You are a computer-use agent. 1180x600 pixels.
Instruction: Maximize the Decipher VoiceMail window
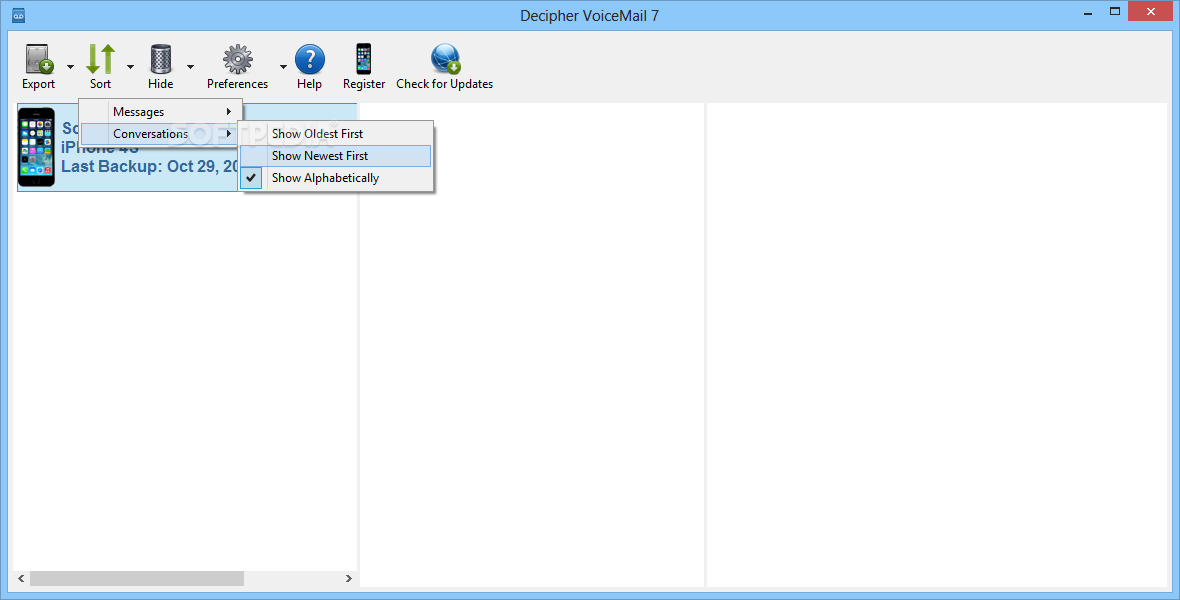pyautogui.click(x=1115, y=12)
